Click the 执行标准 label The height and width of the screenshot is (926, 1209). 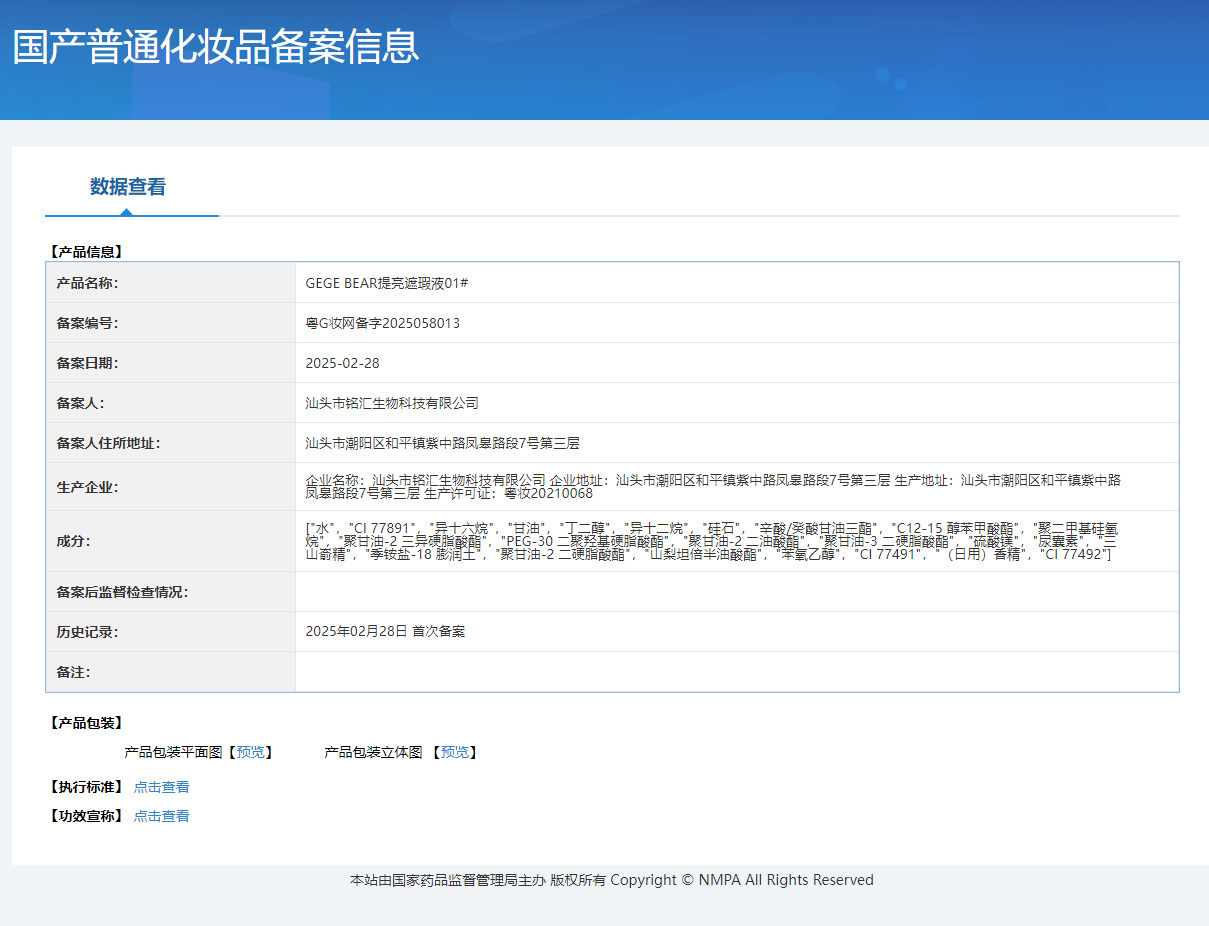click(85, 787)
